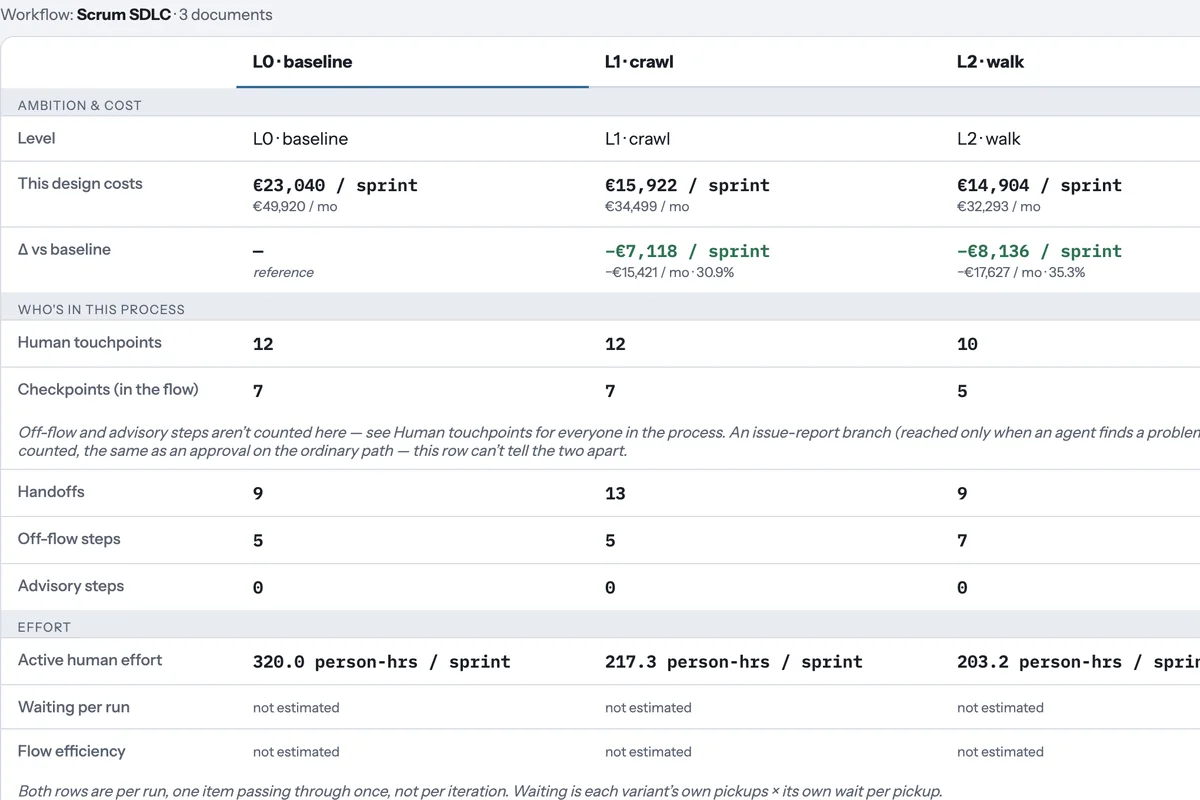Switch to the L0·baseline column tab

[412, 62]
